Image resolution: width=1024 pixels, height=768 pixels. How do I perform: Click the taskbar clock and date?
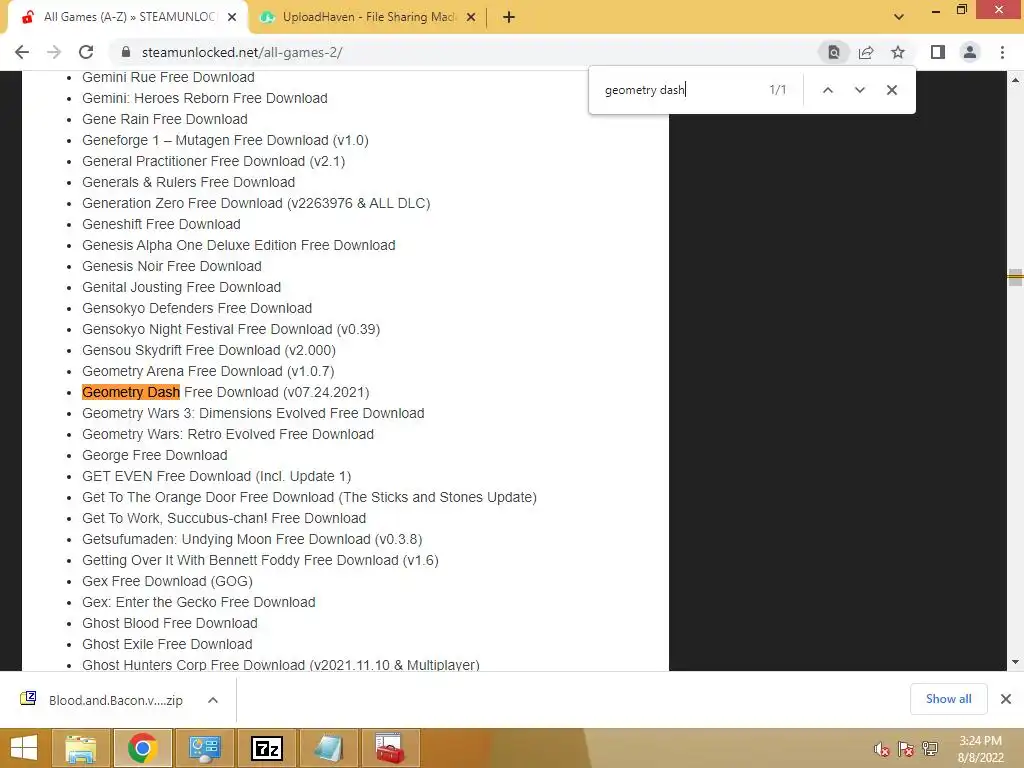(x=980, y=749)
